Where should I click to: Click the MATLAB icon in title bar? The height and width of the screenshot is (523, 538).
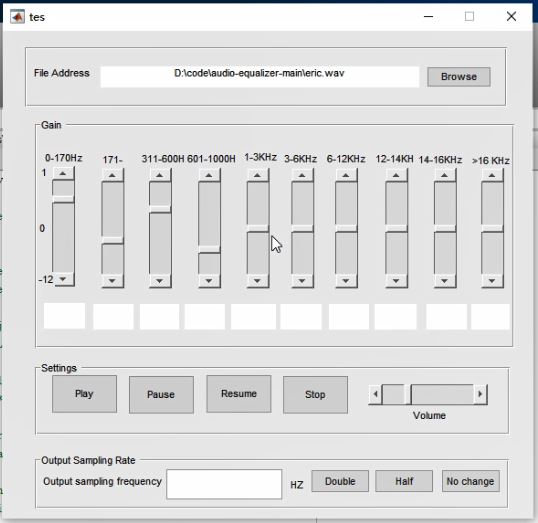click(x=17, y=16)
